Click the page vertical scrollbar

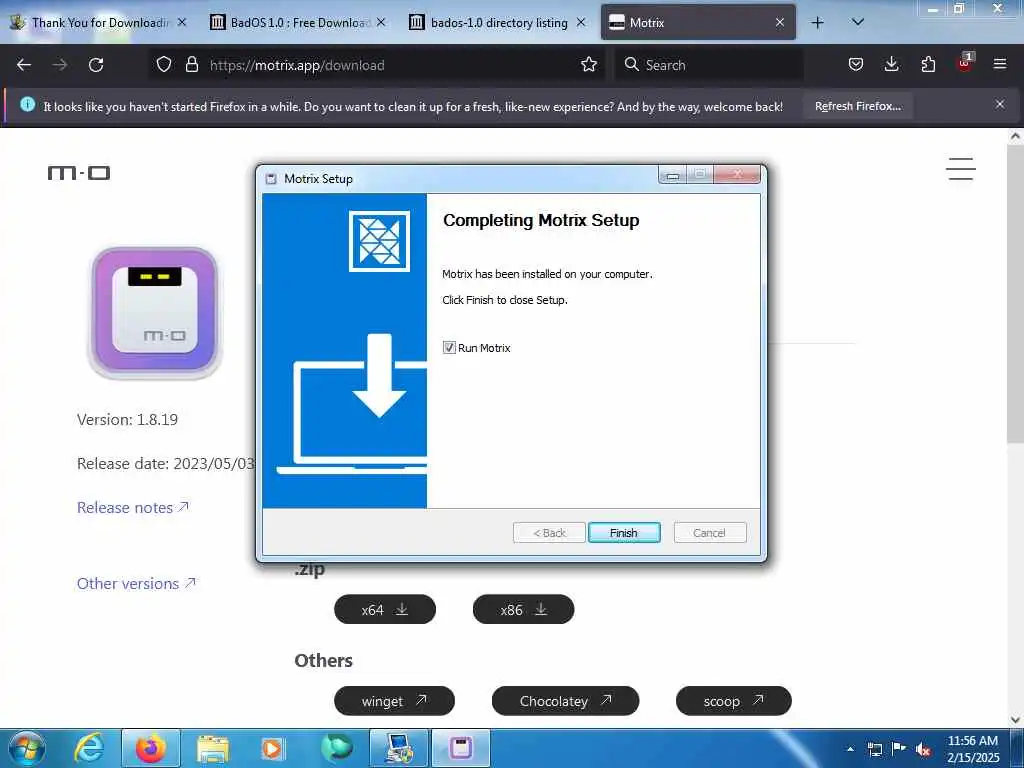pyautogui.click(x=1015, y=294)
